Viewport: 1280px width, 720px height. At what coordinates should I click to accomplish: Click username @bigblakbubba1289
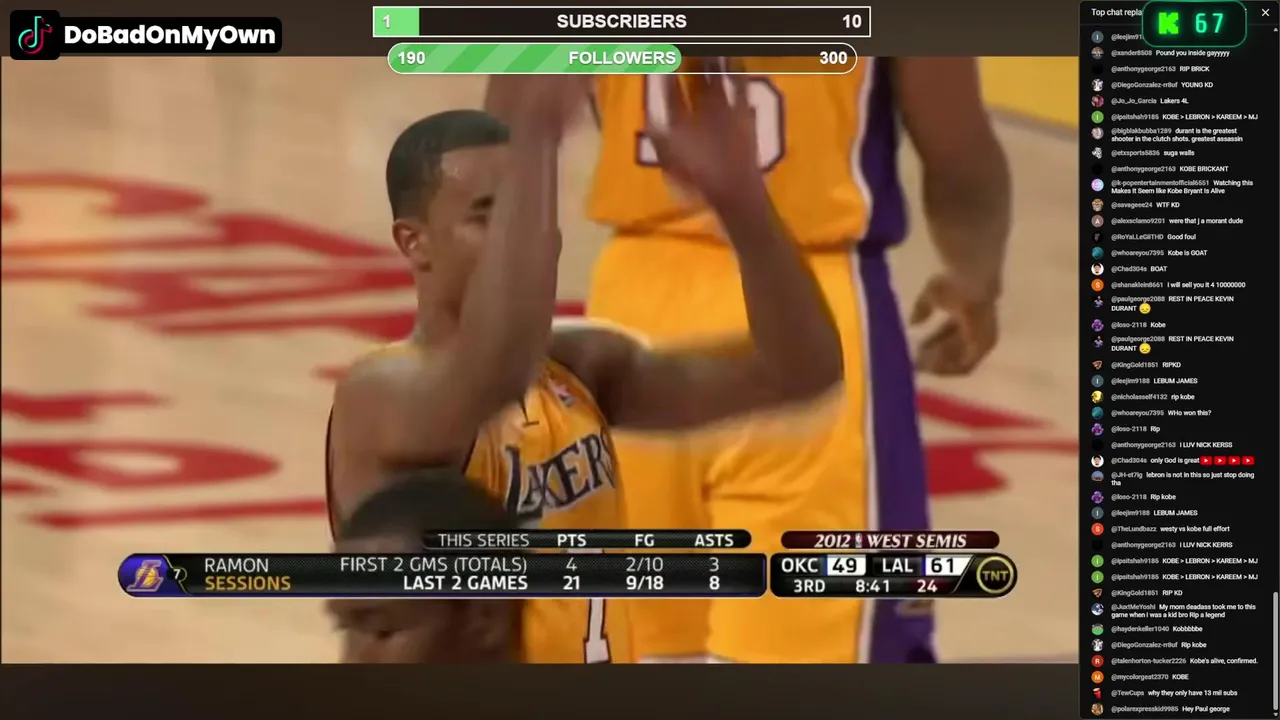pos(1141,131)
